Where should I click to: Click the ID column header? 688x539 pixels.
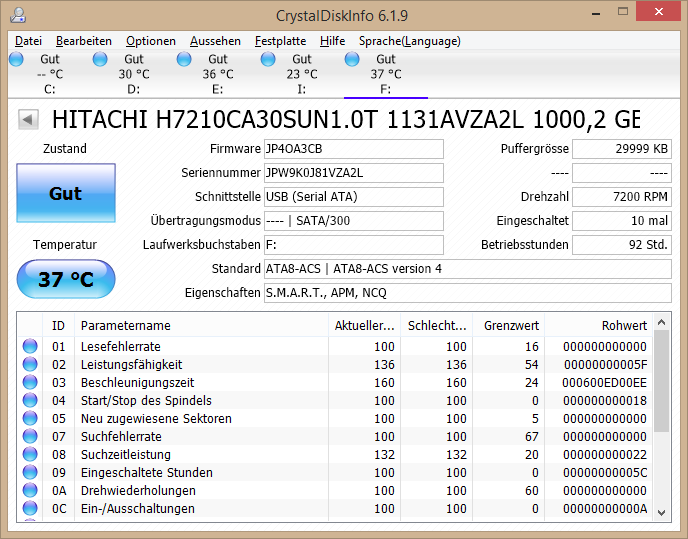pyautogui.click(x=58, y=325)
